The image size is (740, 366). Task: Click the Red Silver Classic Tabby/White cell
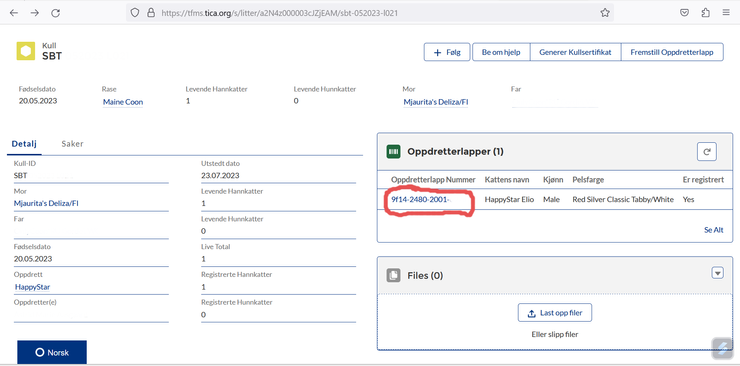(x=623, y=200)
